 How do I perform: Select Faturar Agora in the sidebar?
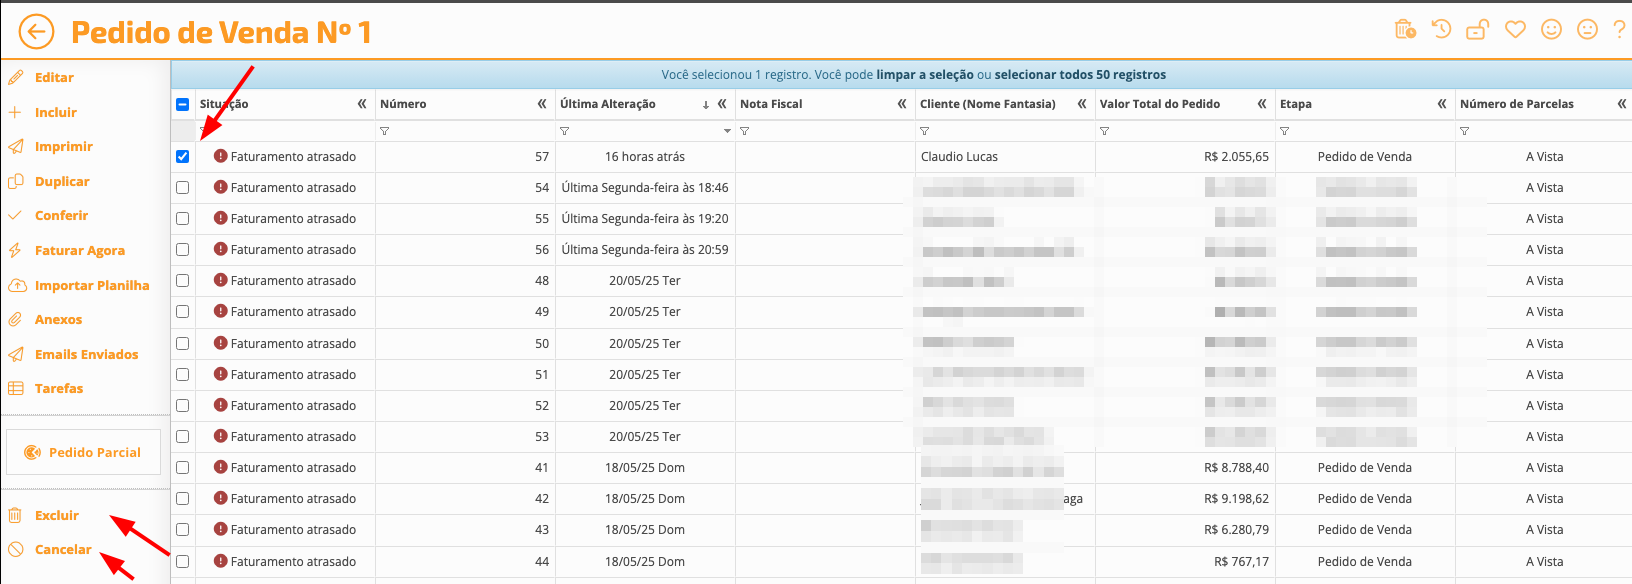coord(79,251)
